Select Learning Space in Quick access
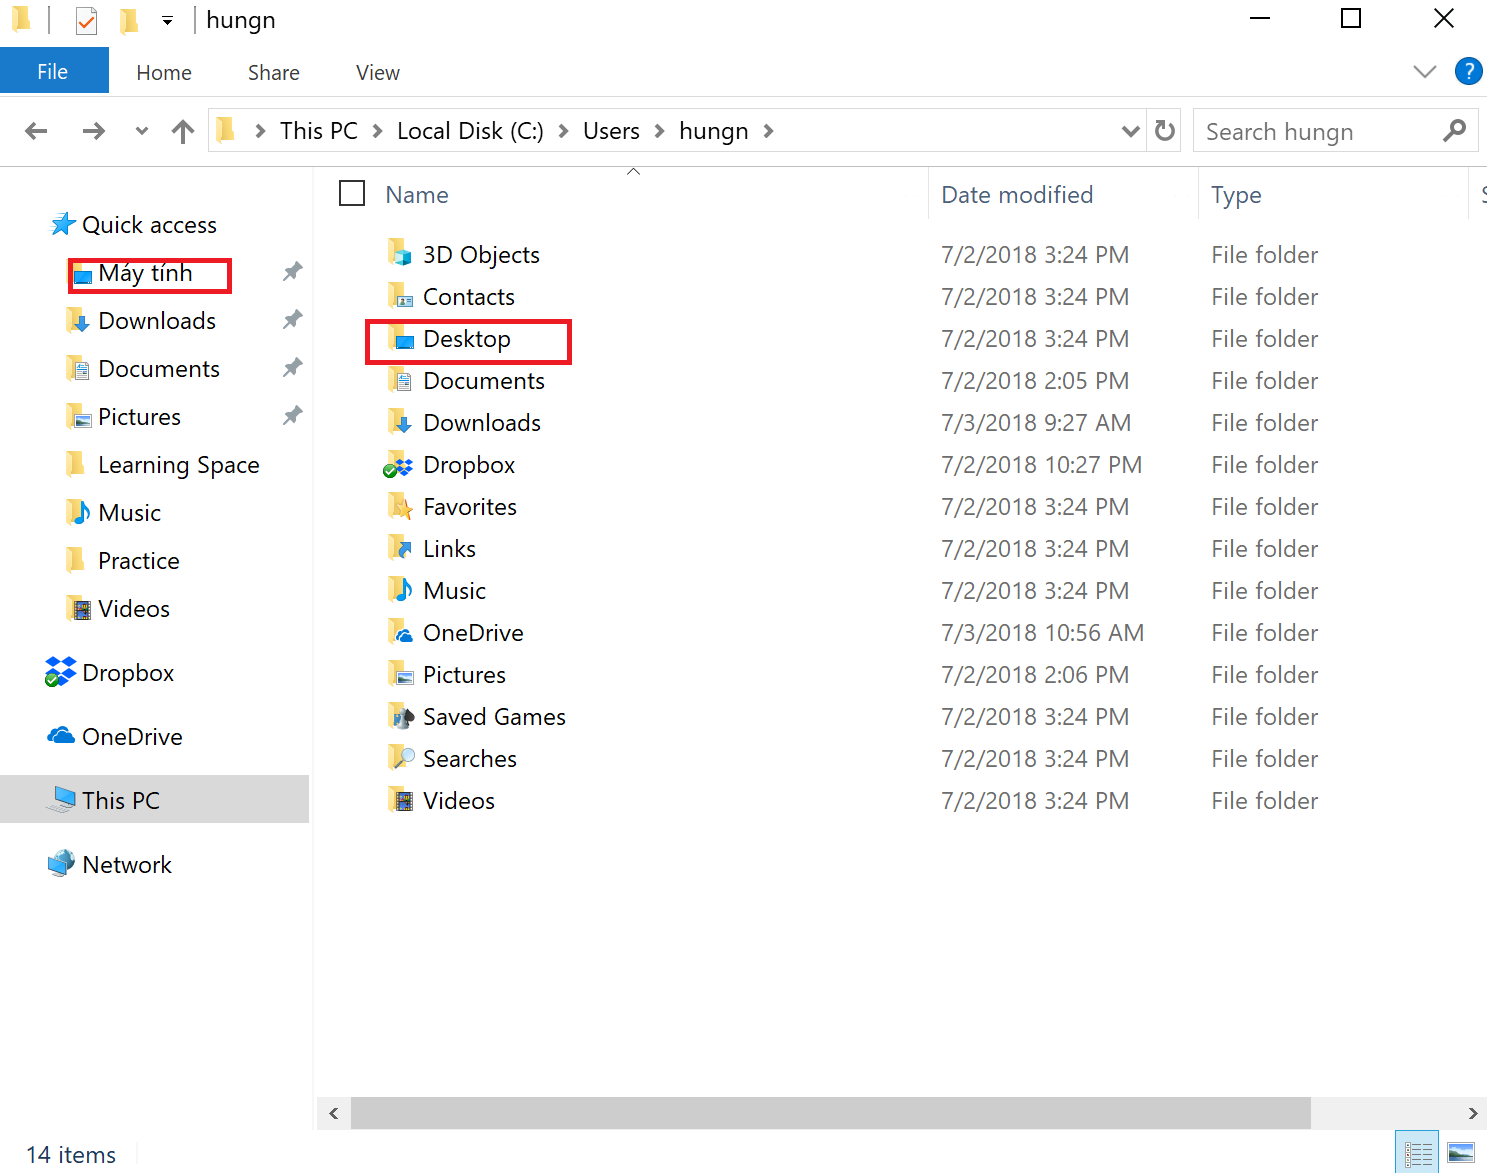Image resolution: width=1487 pixels, height=1173 pixels. [179, 465]
